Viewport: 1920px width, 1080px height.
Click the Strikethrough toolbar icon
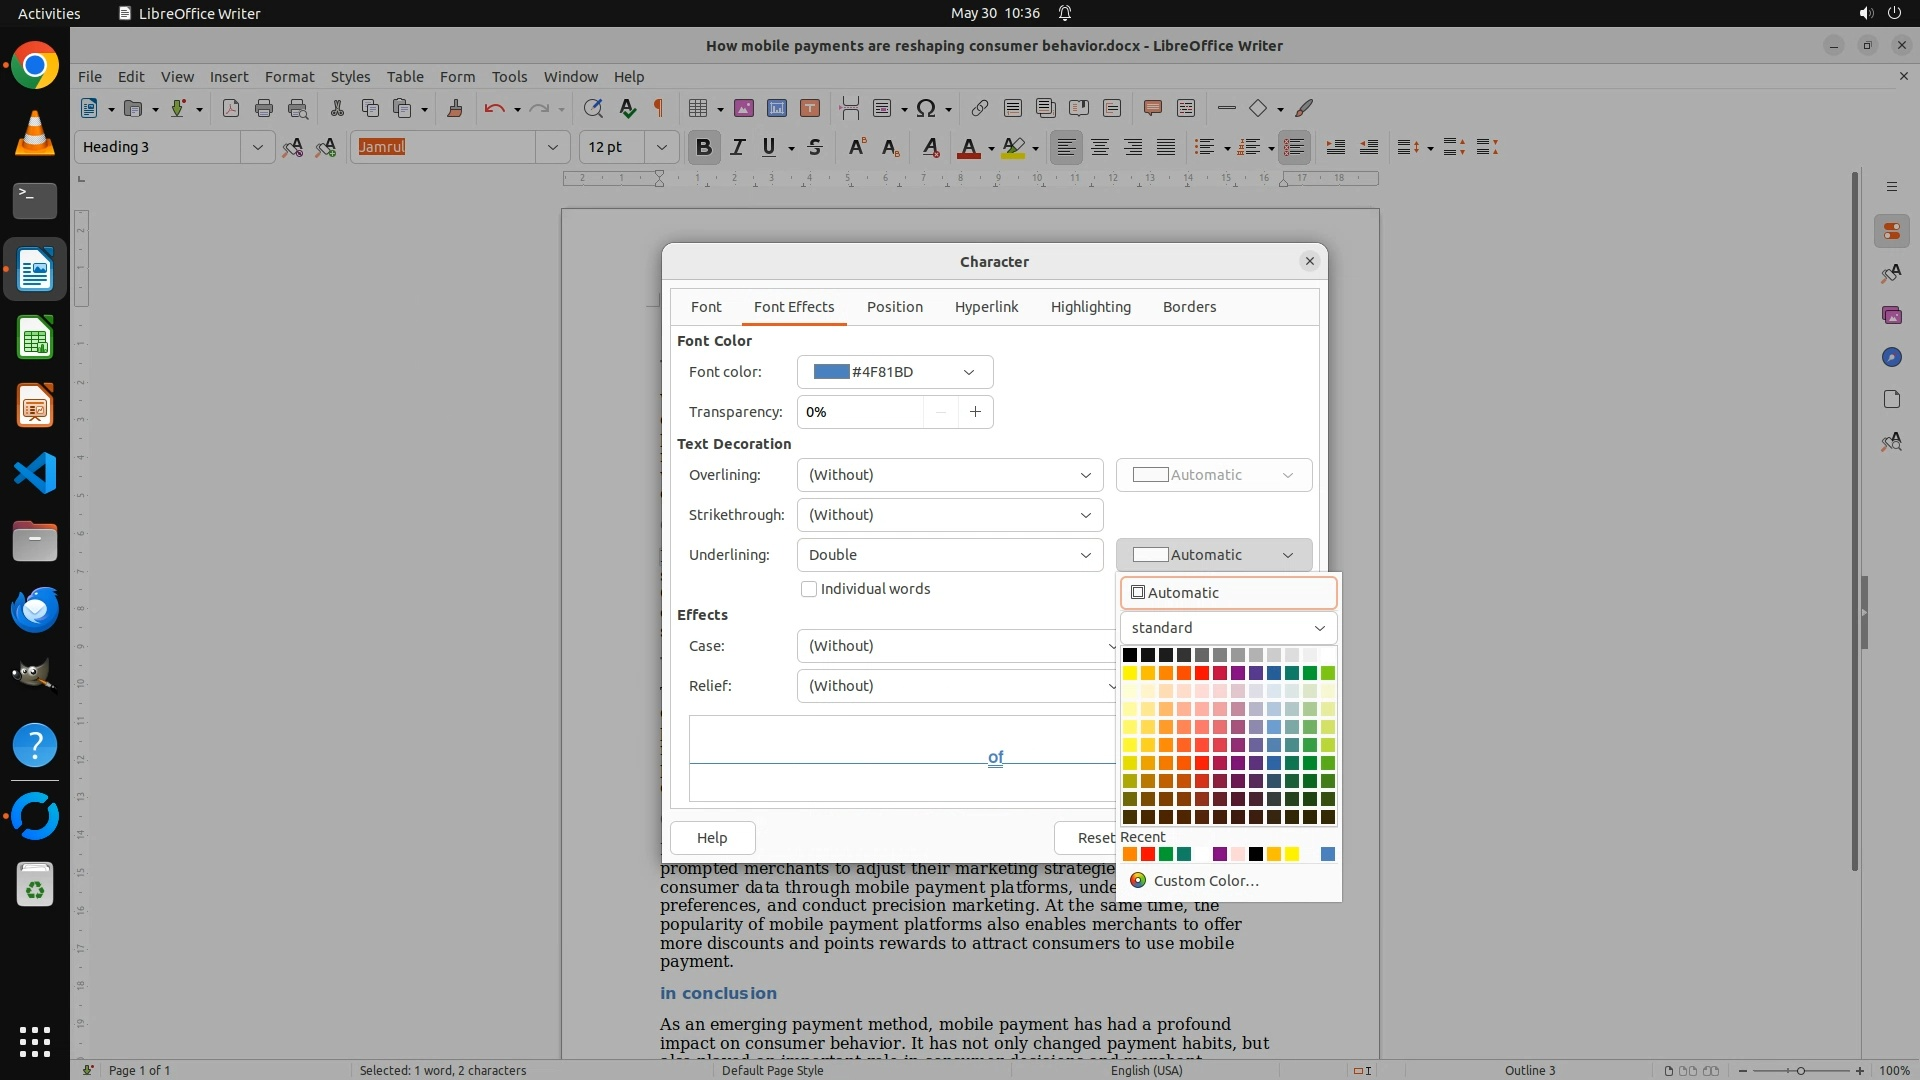click(x=815, y=148)
